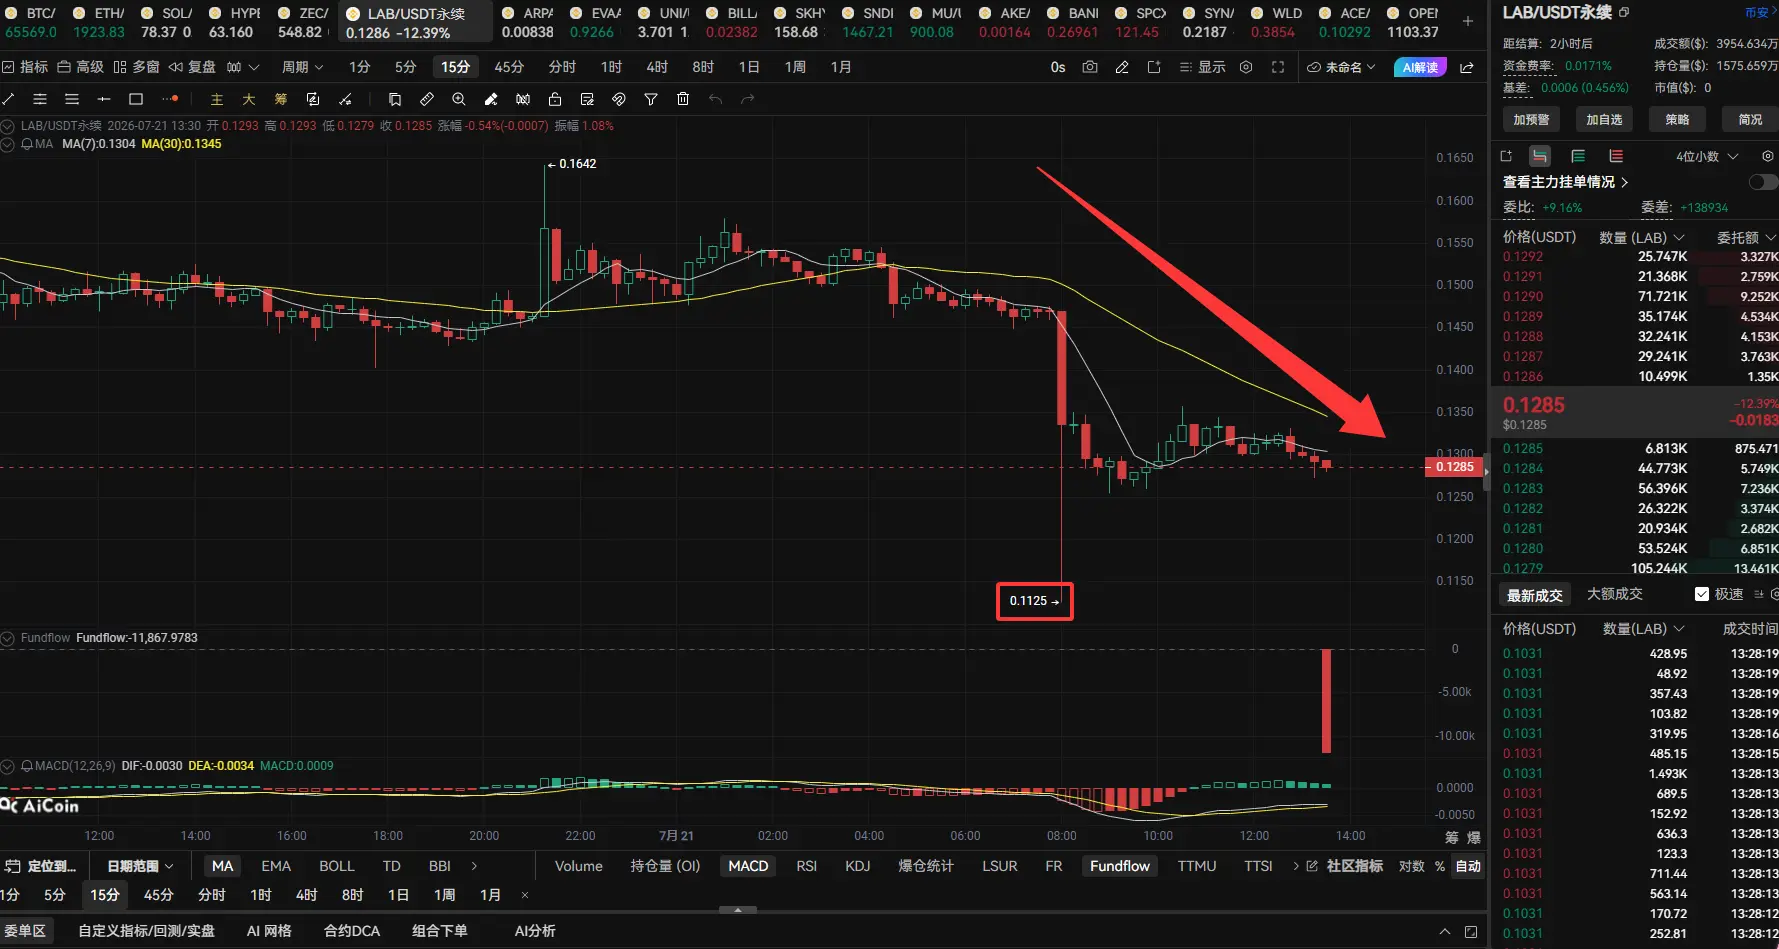1779x949 pixels.
Task: Switch order book to asks-only view
Action: tap(1616, 156)
